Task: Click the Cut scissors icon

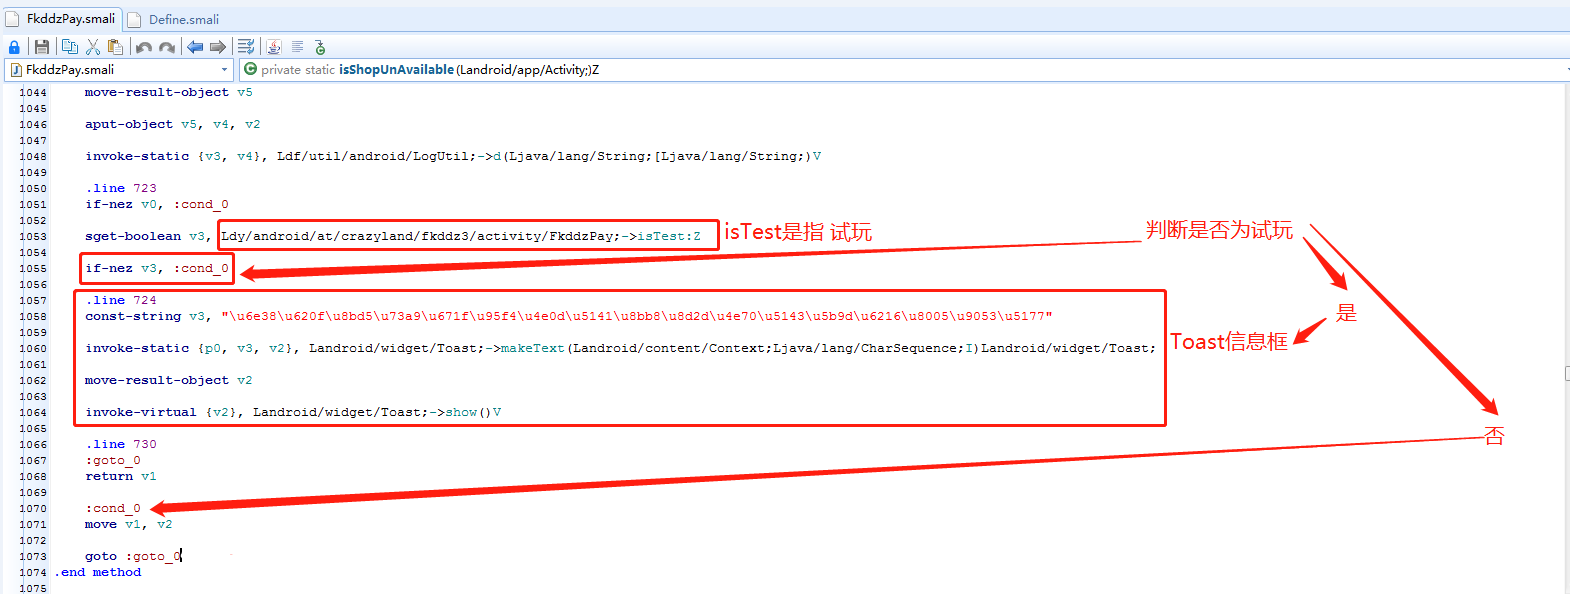Action: click(x=93, y=47)
